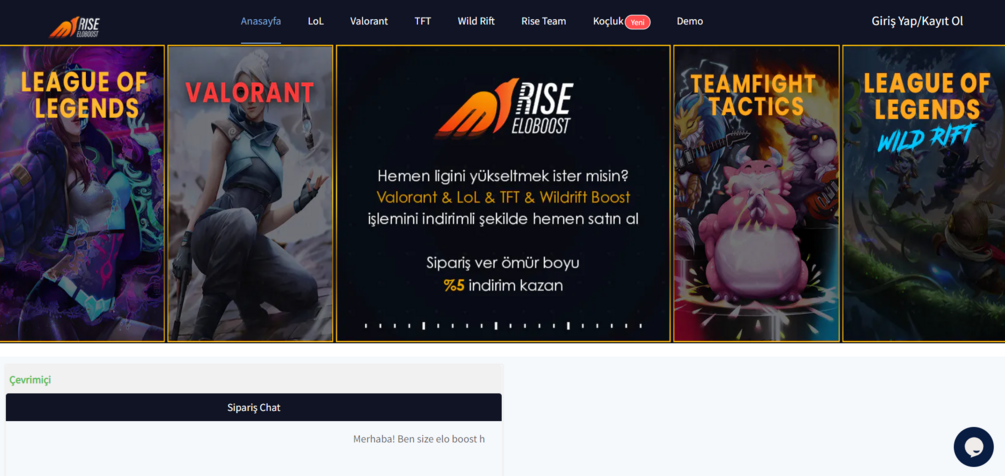Click the 'Merhaba! Ben size elo boost h' message

[x=419, y=439]
